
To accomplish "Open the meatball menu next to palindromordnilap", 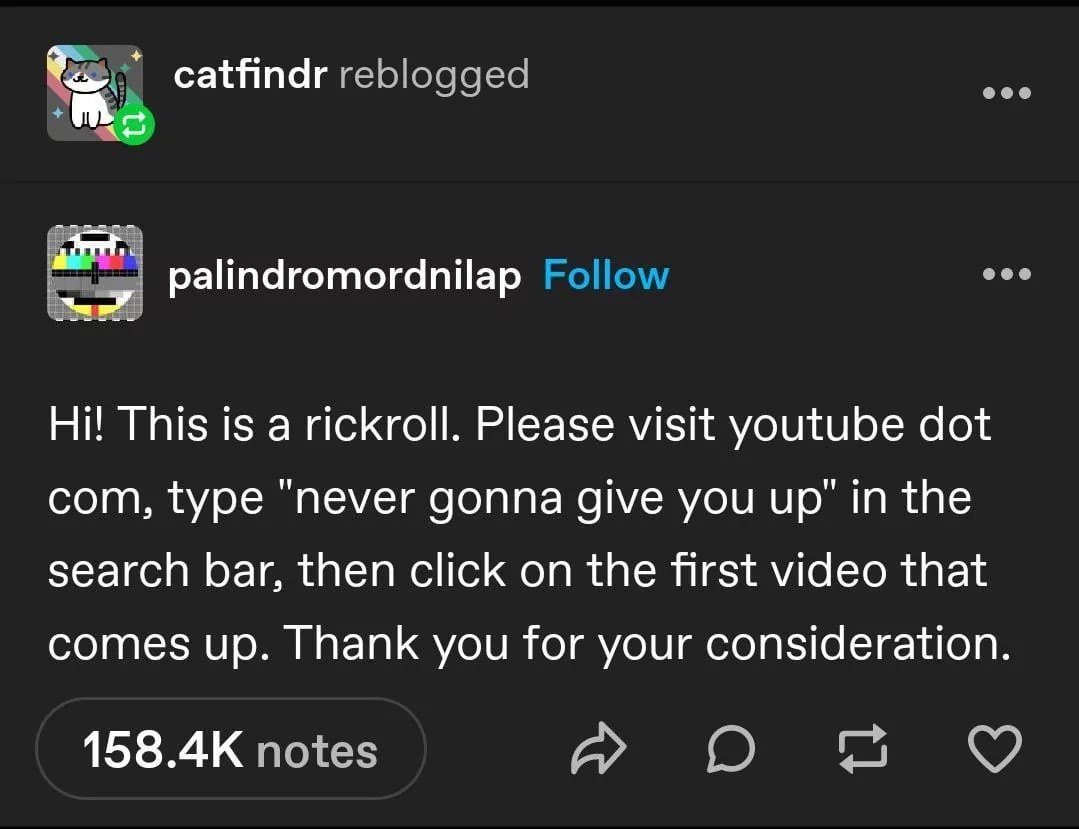I will (1006, 273).
